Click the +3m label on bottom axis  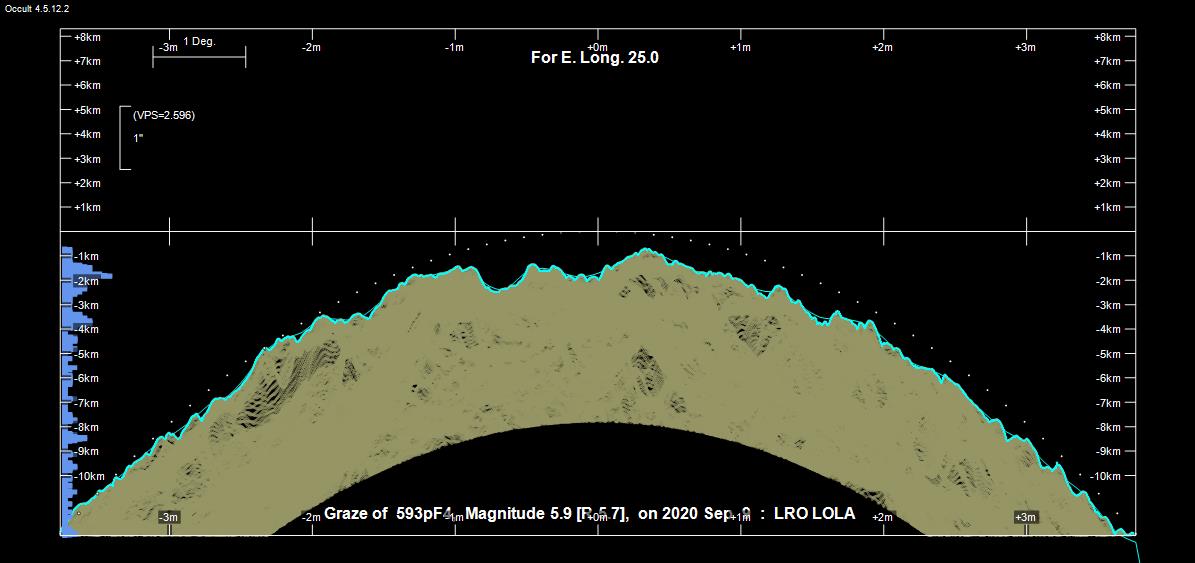(x=1025, y=517)
